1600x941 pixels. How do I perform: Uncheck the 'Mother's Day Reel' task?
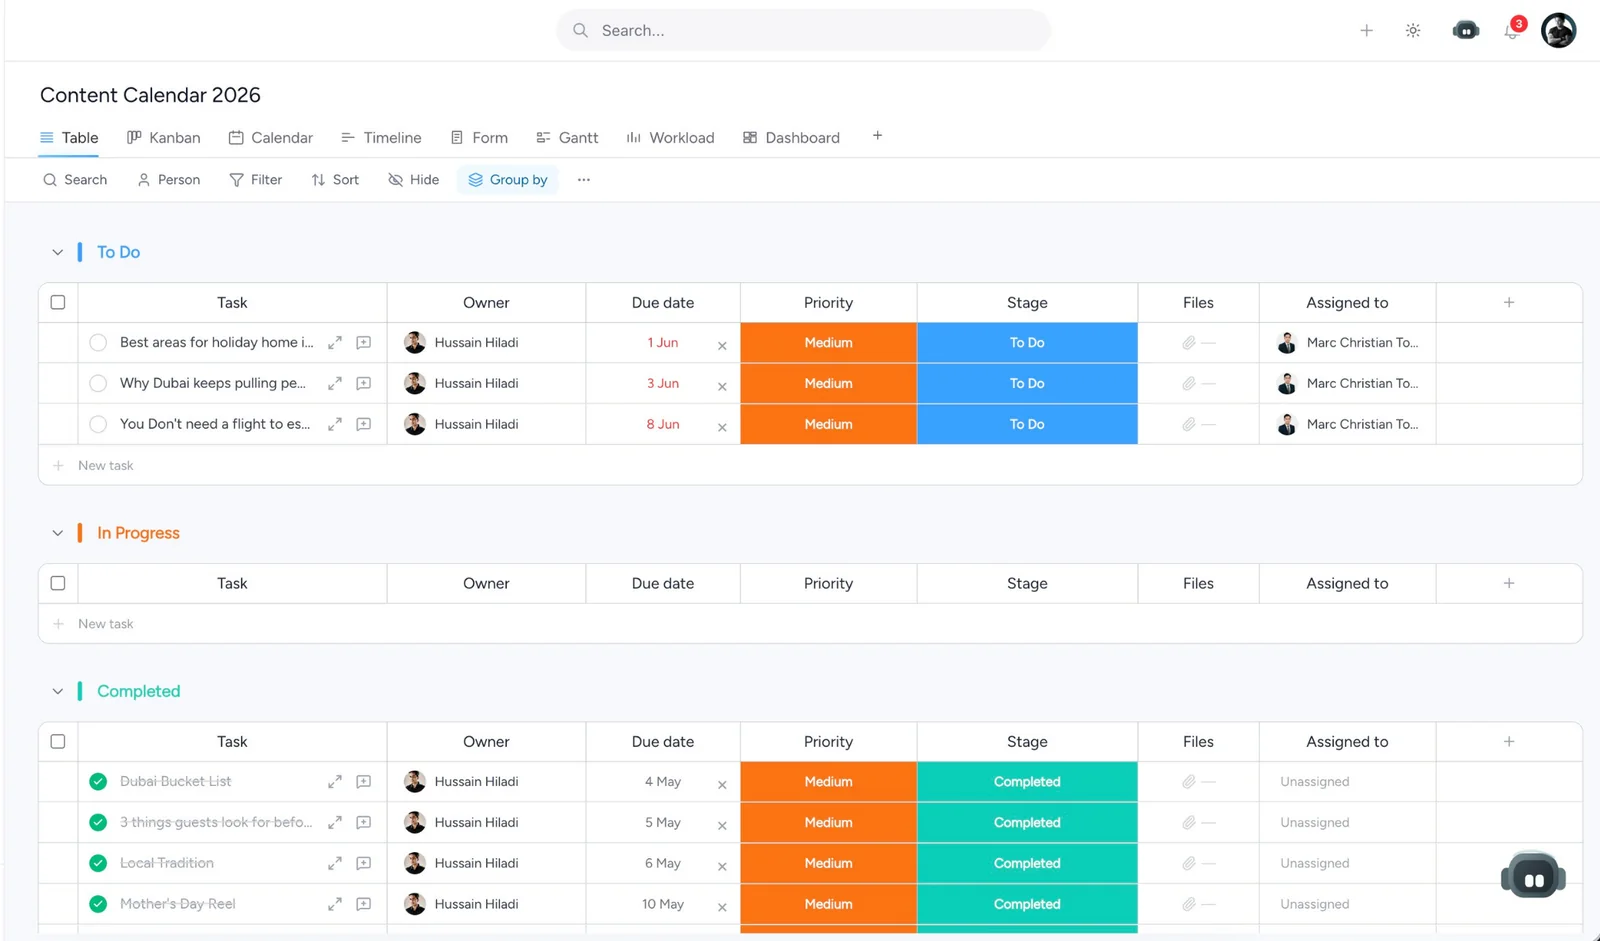(98, 905)
